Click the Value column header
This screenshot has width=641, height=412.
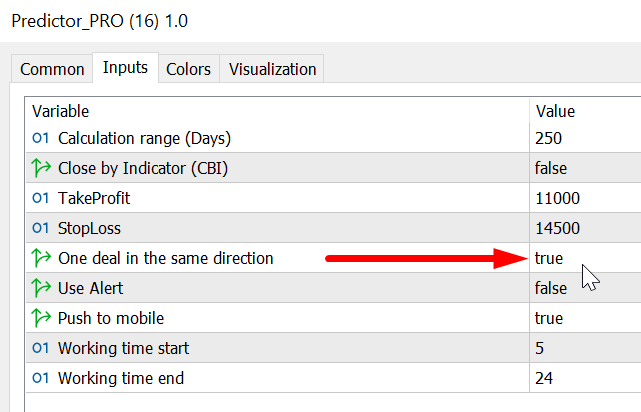[x=555, y=111]
